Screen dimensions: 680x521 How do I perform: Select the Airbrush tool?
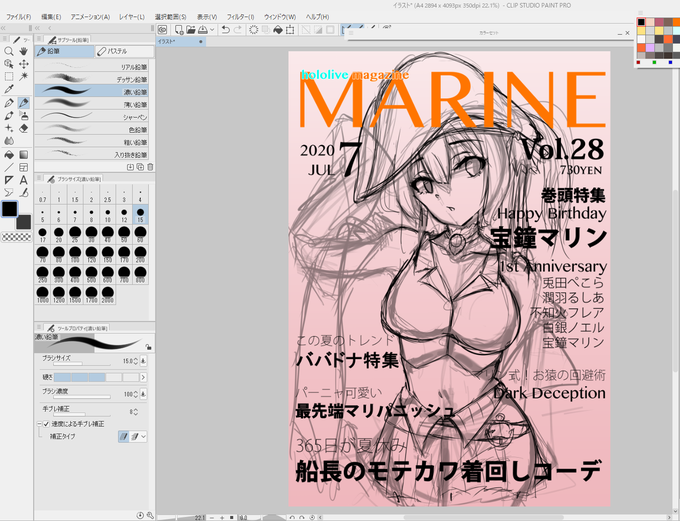[23, 116]
